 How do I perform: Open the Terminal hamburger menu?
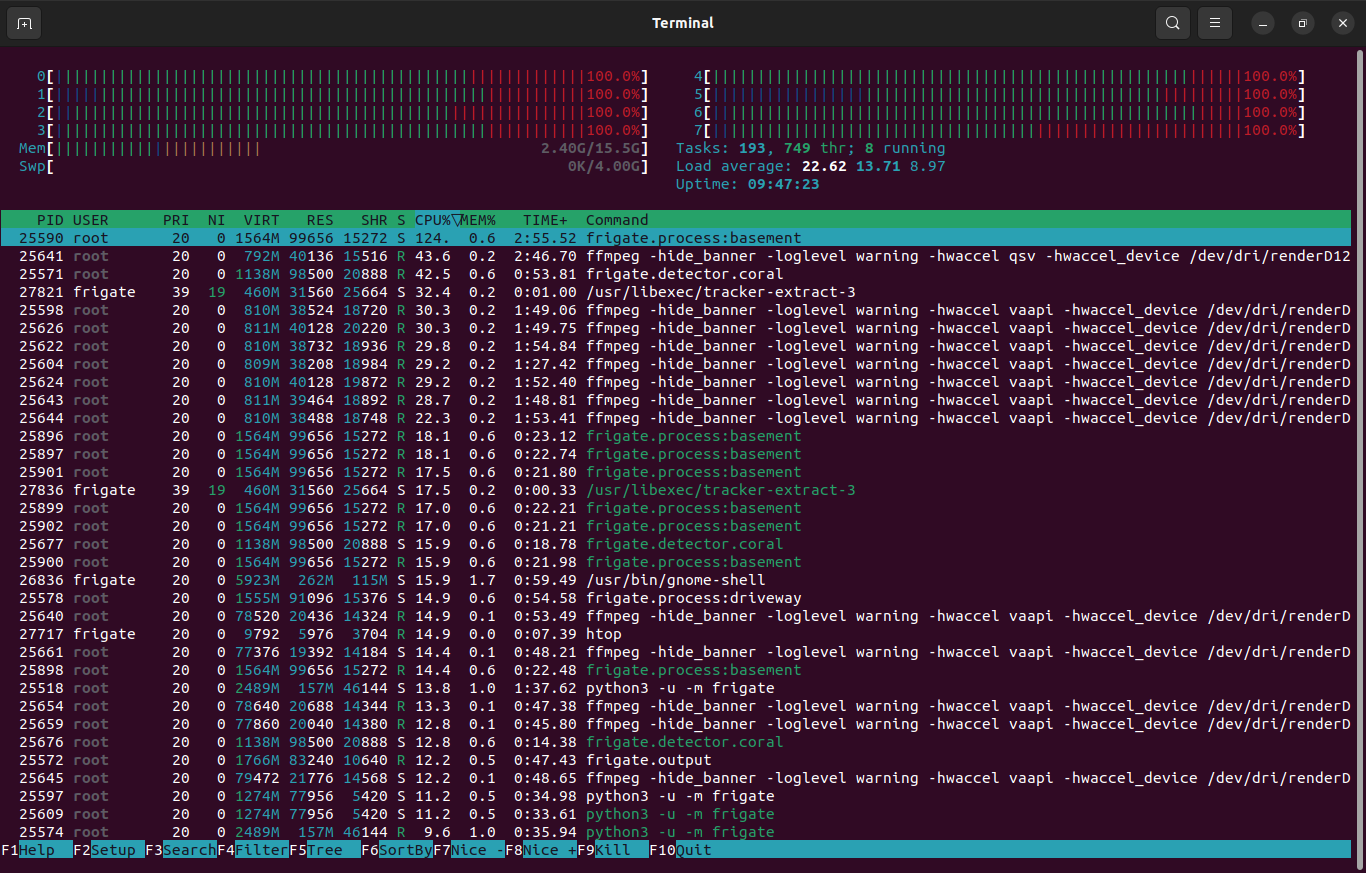tap(1214, 22)
